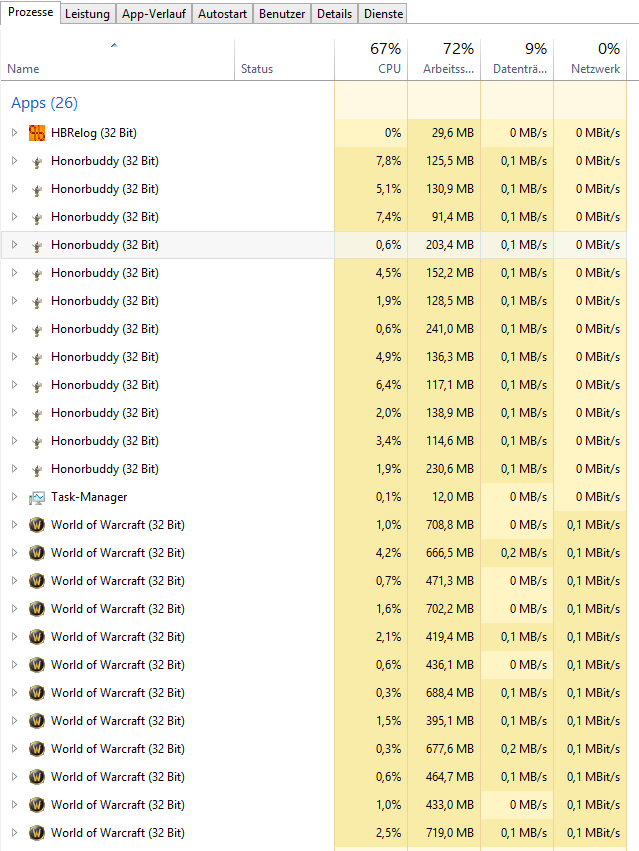This screenshot has width=639, height=851.
Task: Click the World of Warcraft icon using 471,3 MB
Action: [x=37, y=581]
